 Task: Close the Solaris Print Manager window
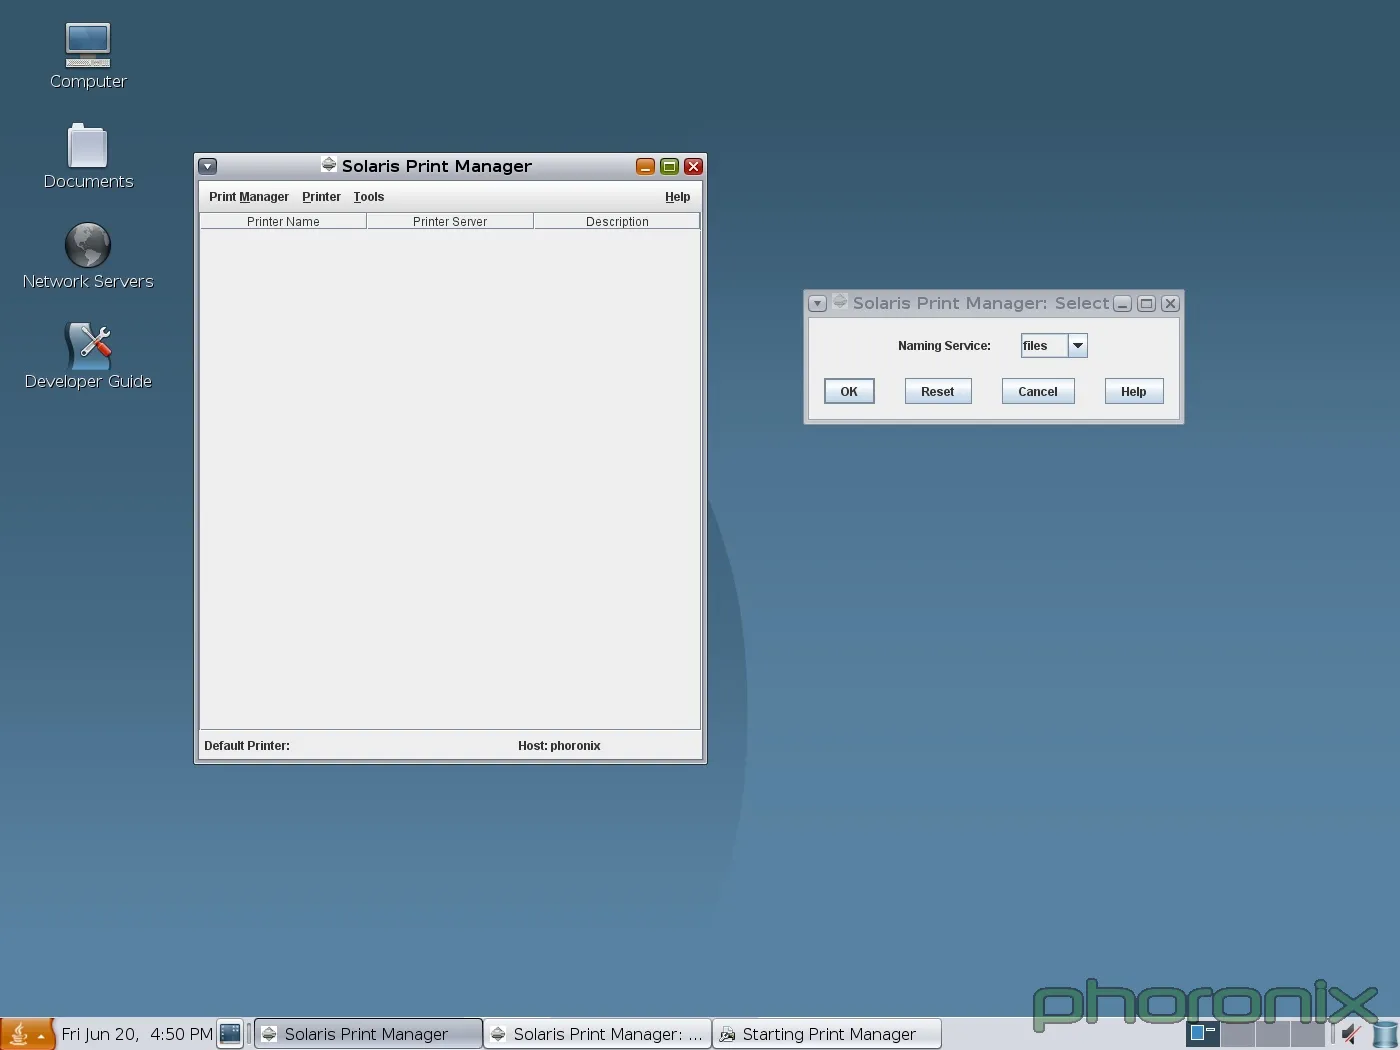[693, 166]
